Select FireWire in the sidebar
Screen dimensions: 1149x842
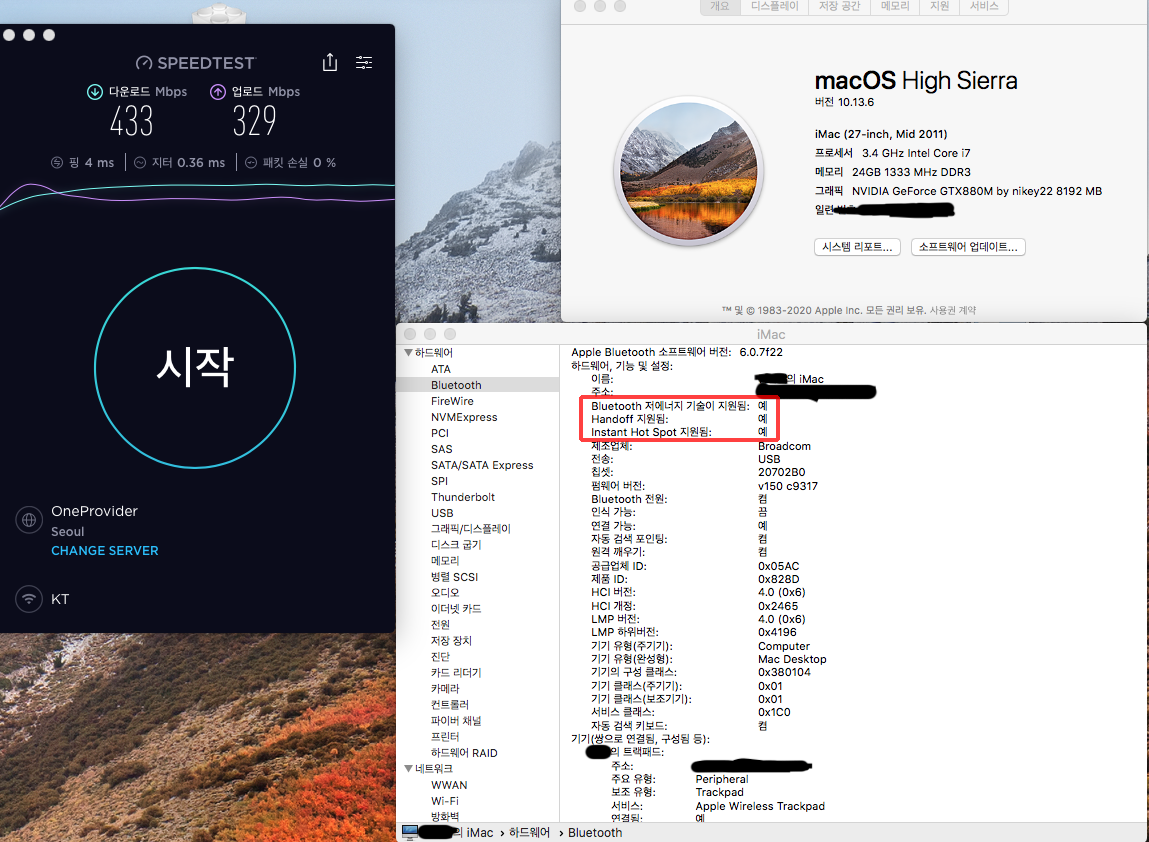[x=452, y=401]
